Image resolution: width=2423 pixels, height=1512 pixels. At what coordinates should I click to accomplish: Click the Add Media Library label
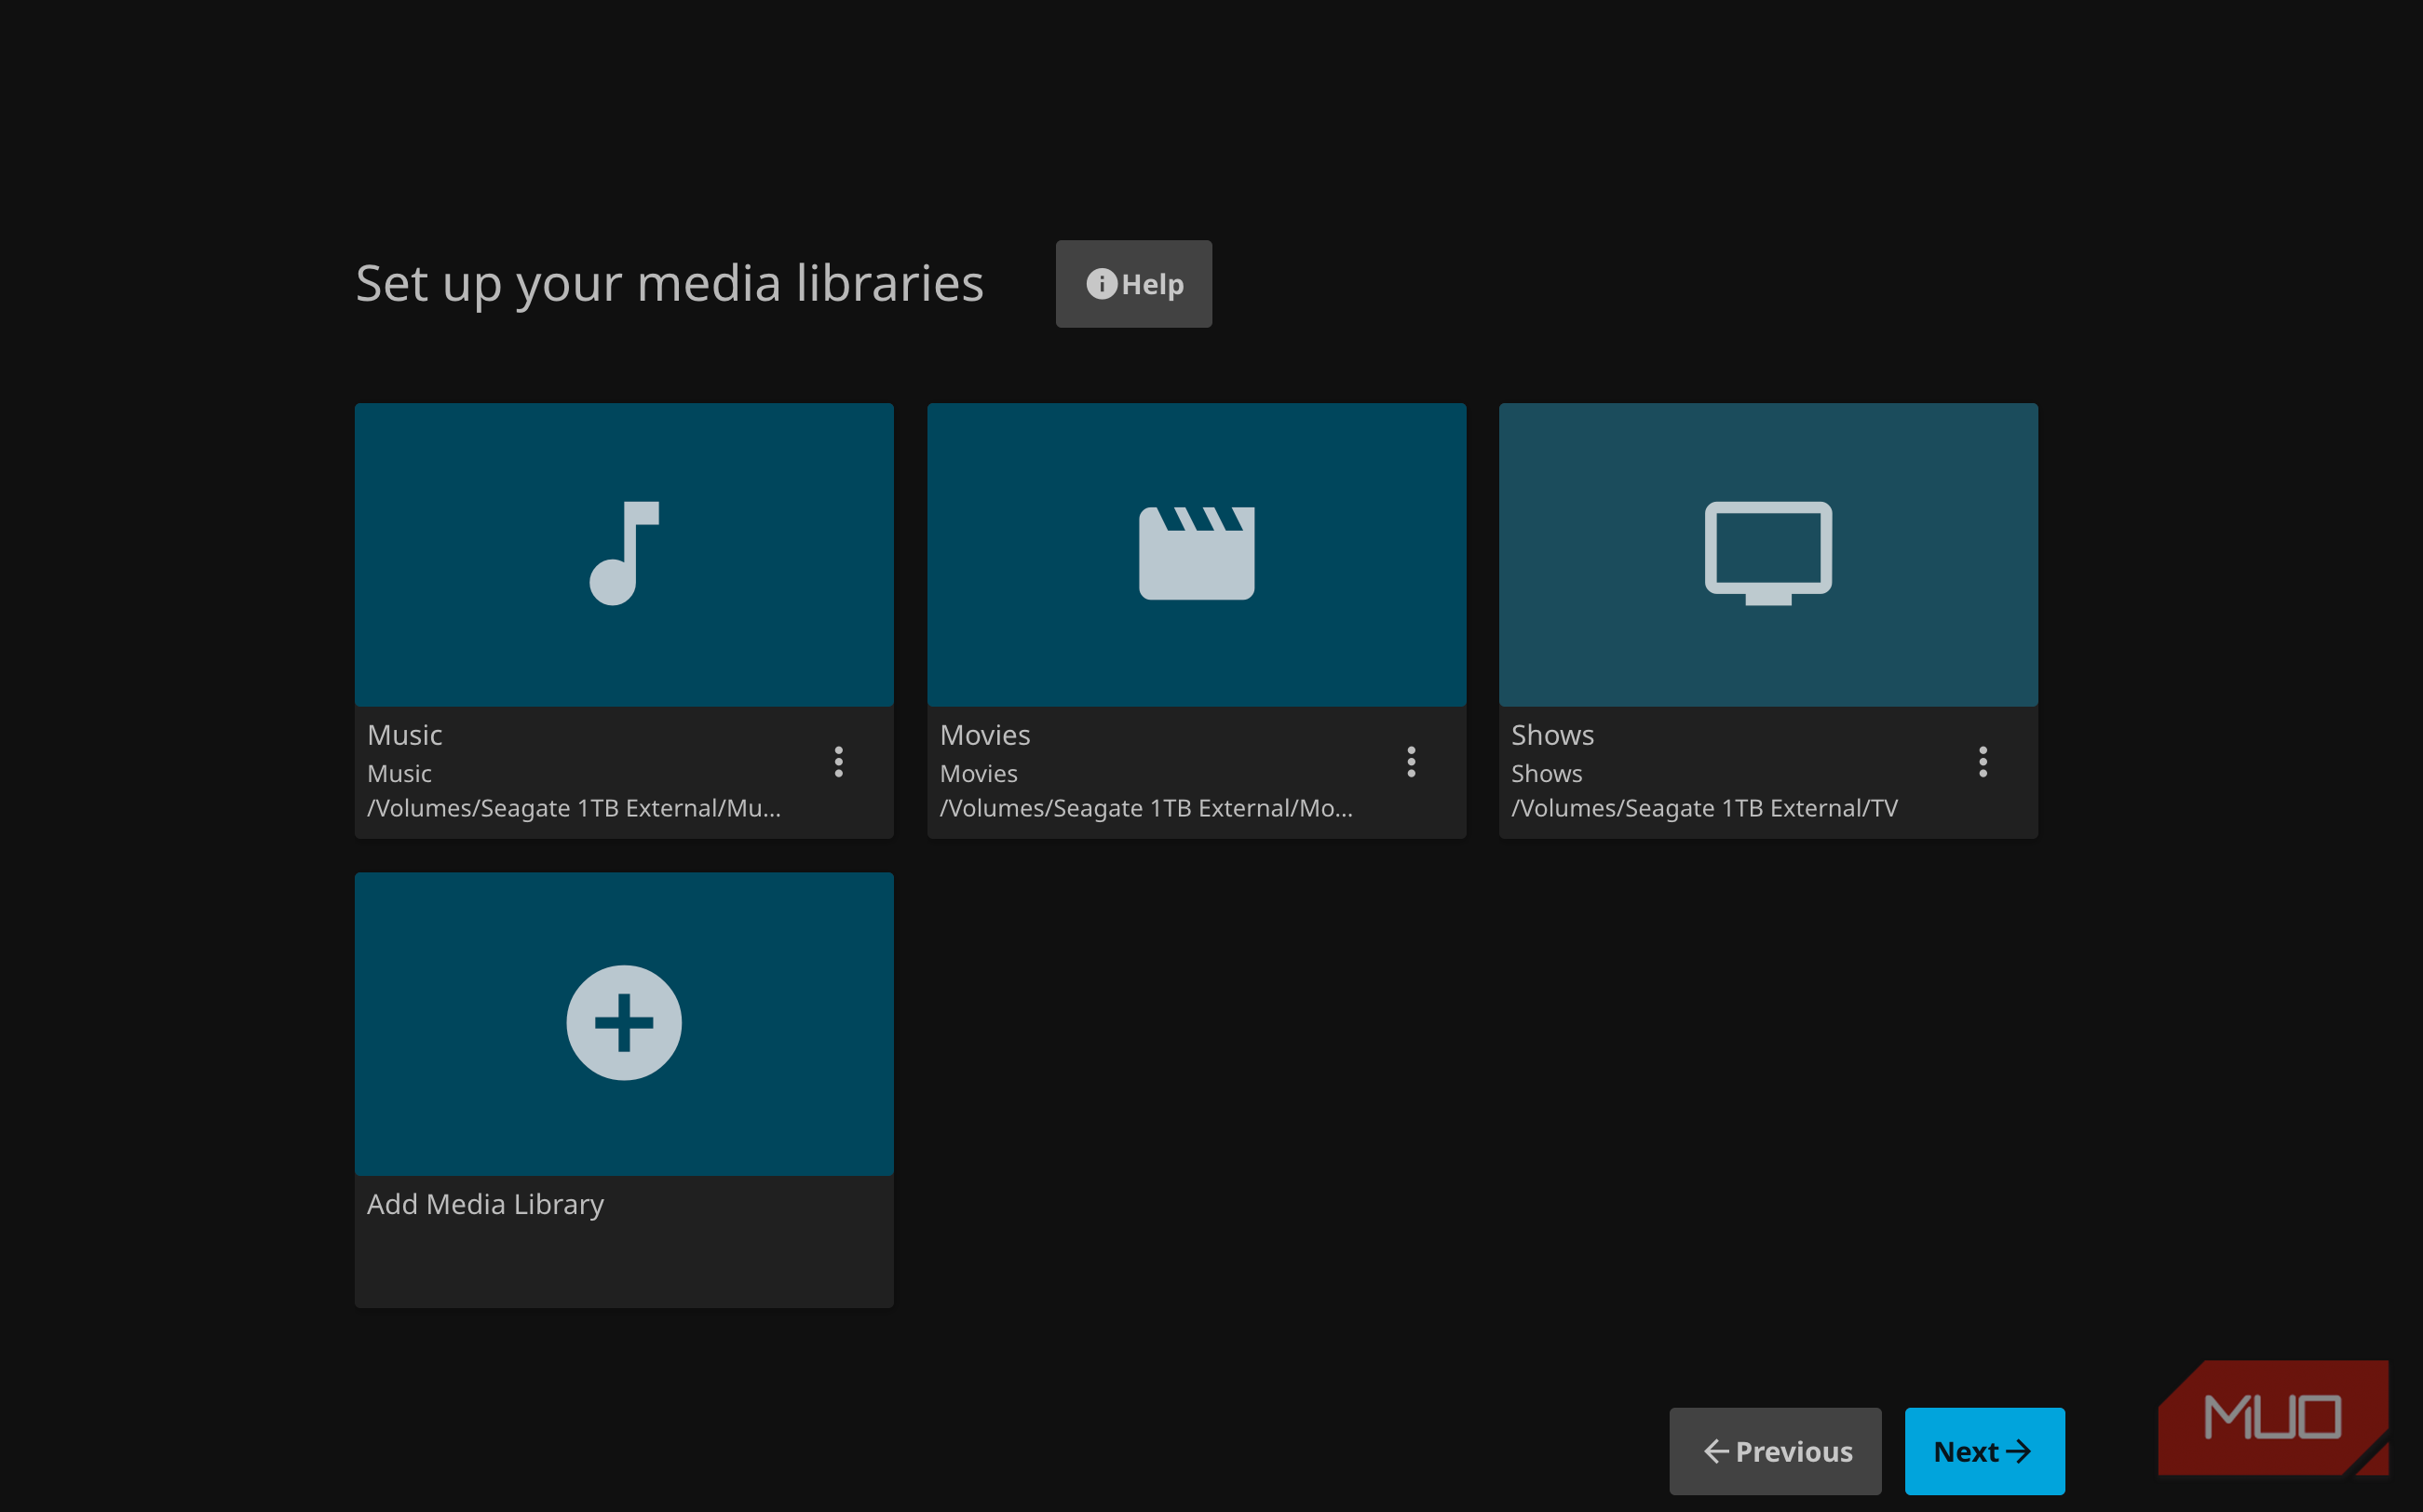click(x=485, y=1204)
